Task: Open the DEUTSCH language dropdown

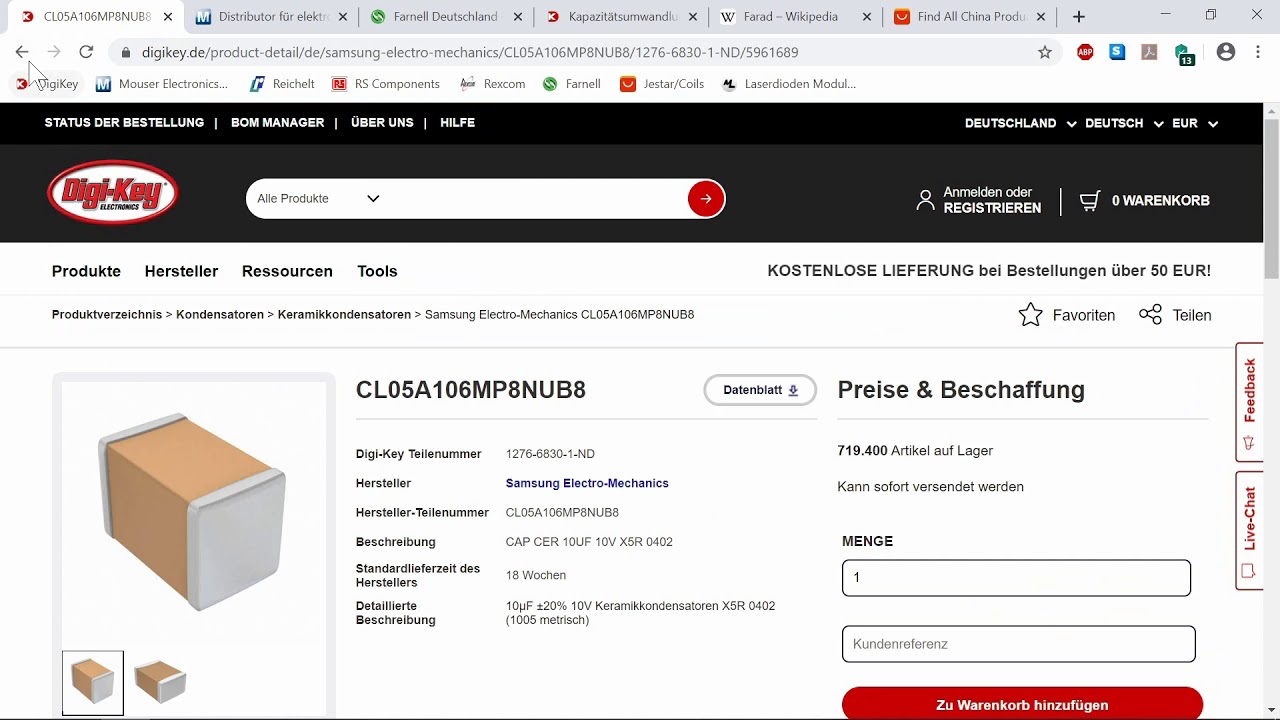Action: click(x=1124, y=123)
